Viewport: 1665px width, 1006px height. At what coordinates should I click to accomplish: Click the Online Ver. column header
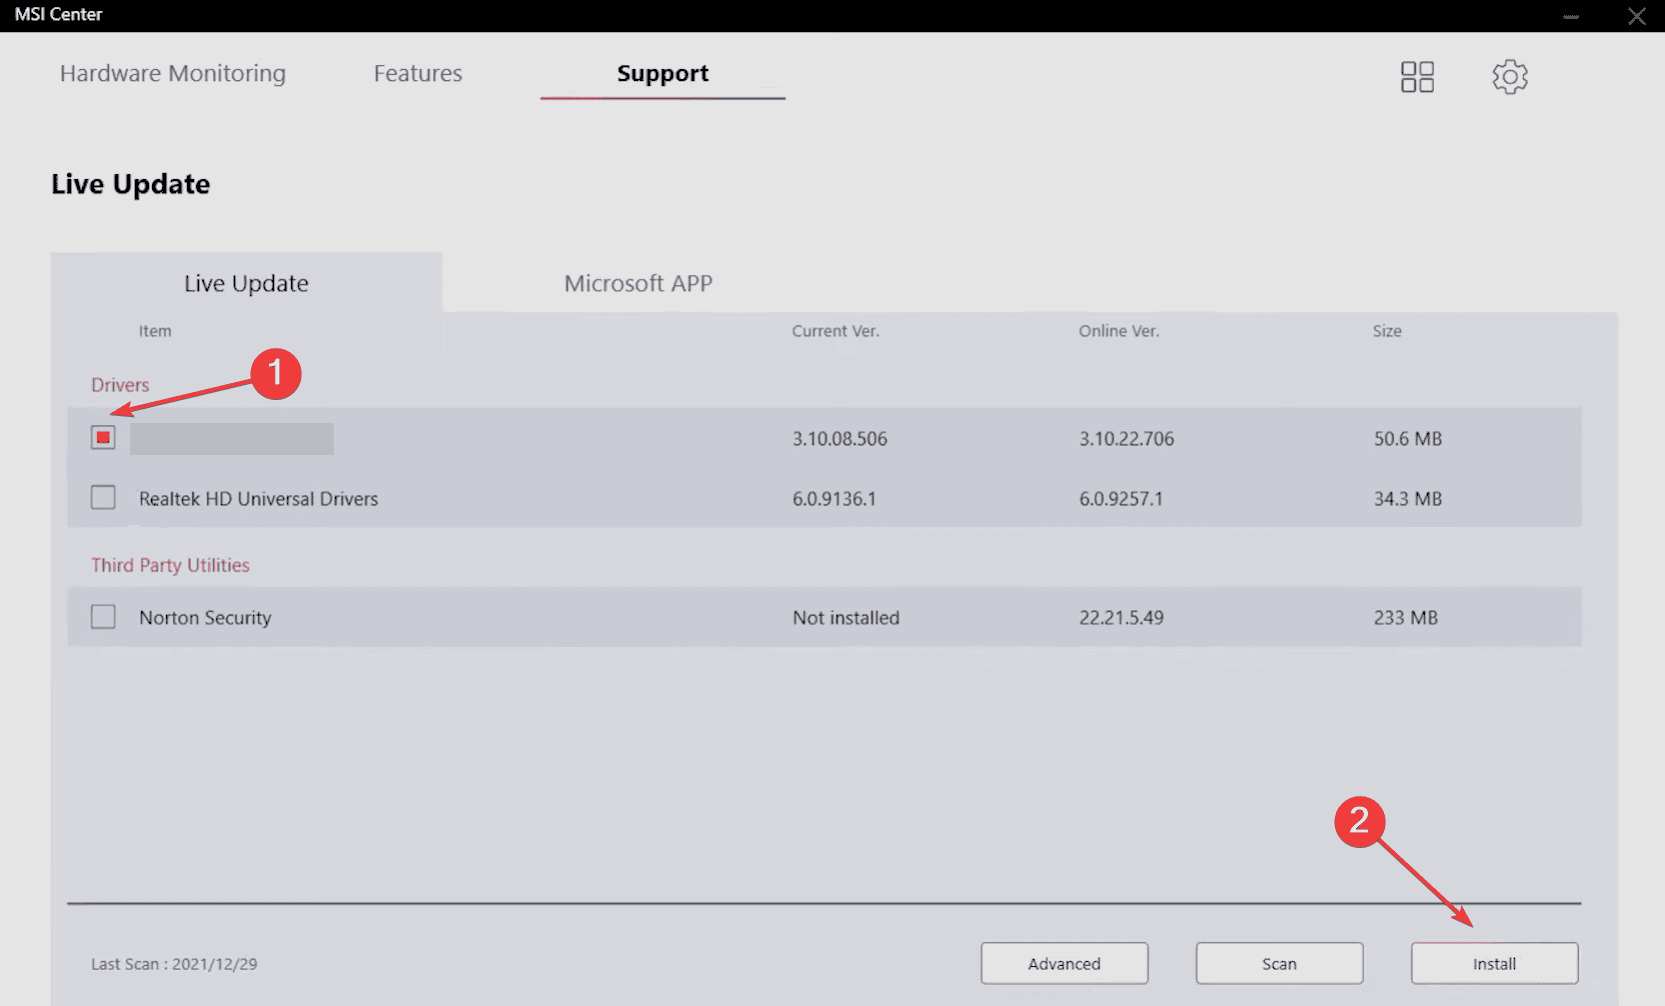[1119, 331]
